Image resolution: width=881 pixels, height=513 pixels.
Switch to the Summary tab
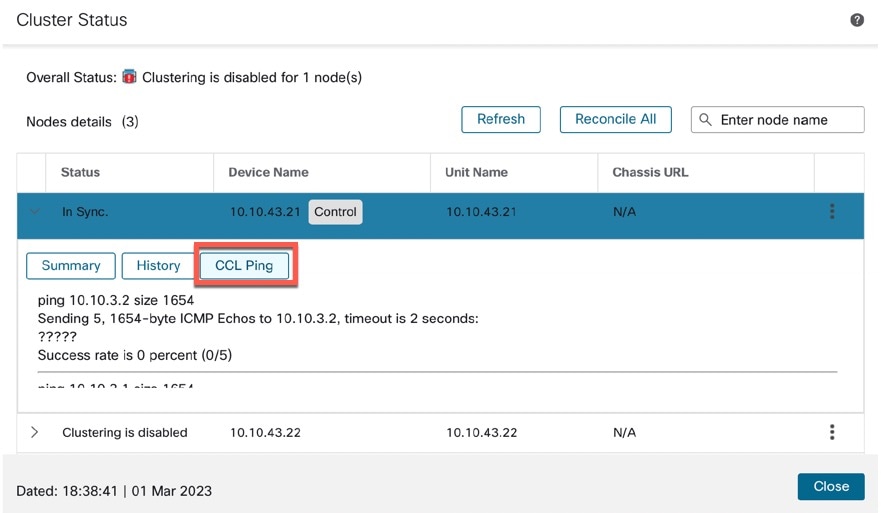click(71, 265)
